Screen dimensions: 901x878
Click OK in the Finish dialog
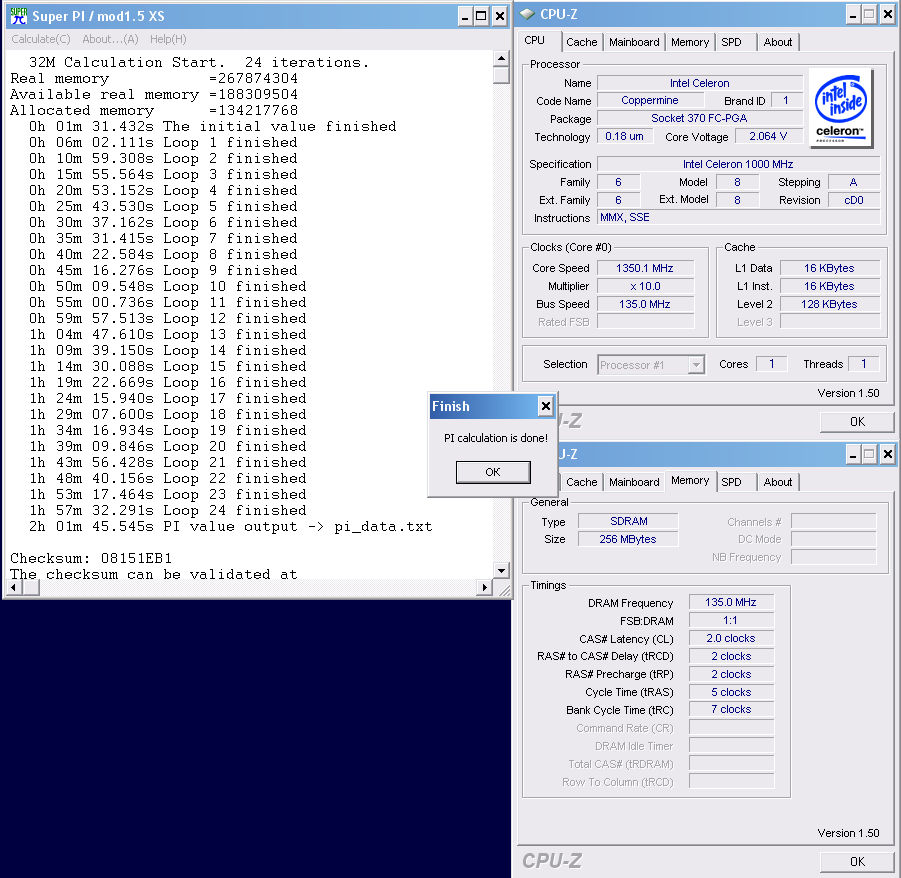(x=493, y=472)
